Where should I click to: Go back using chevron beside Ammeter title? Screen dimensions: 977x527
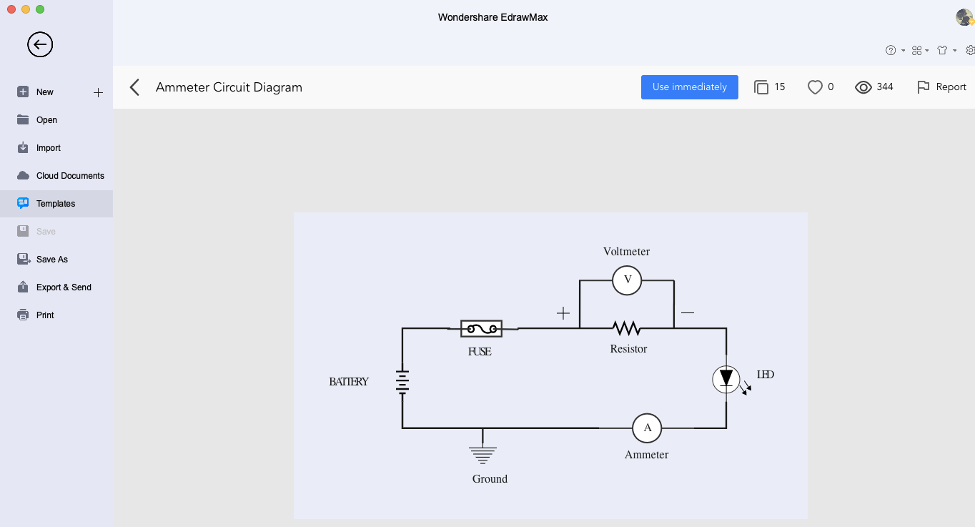135,87
